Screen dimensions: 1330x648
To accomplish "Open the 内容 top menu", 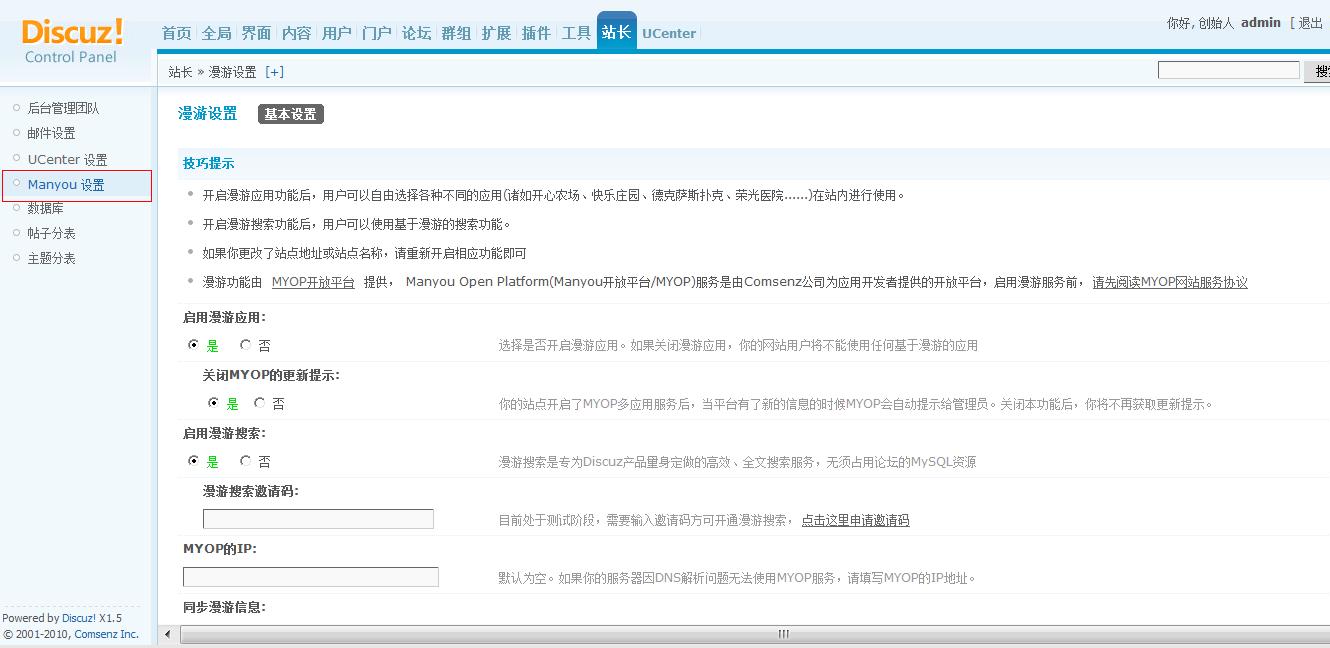I will 297,33.
